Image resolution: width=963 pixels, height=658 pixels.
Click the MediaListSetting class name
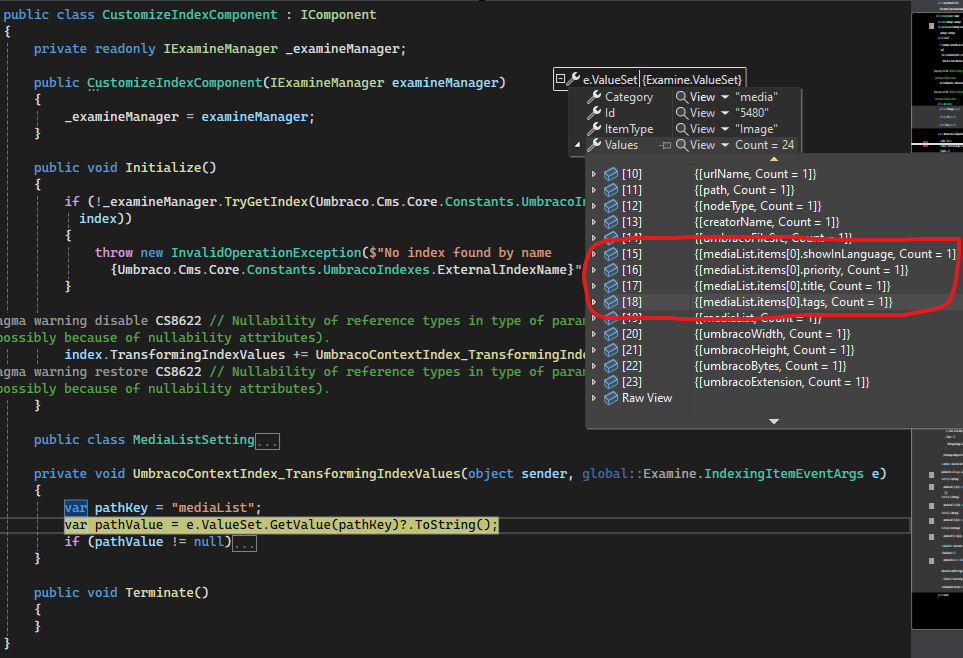click(193, 439)
